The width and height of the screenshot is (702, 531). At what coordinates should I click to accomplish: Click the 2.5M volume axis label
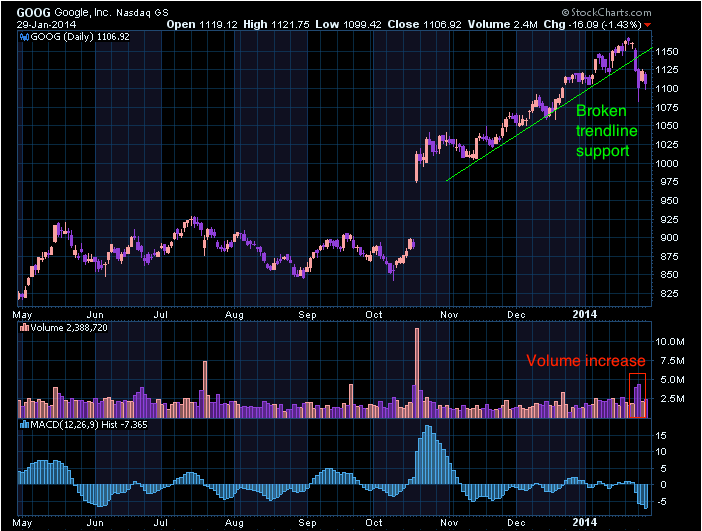coord(672,398)
